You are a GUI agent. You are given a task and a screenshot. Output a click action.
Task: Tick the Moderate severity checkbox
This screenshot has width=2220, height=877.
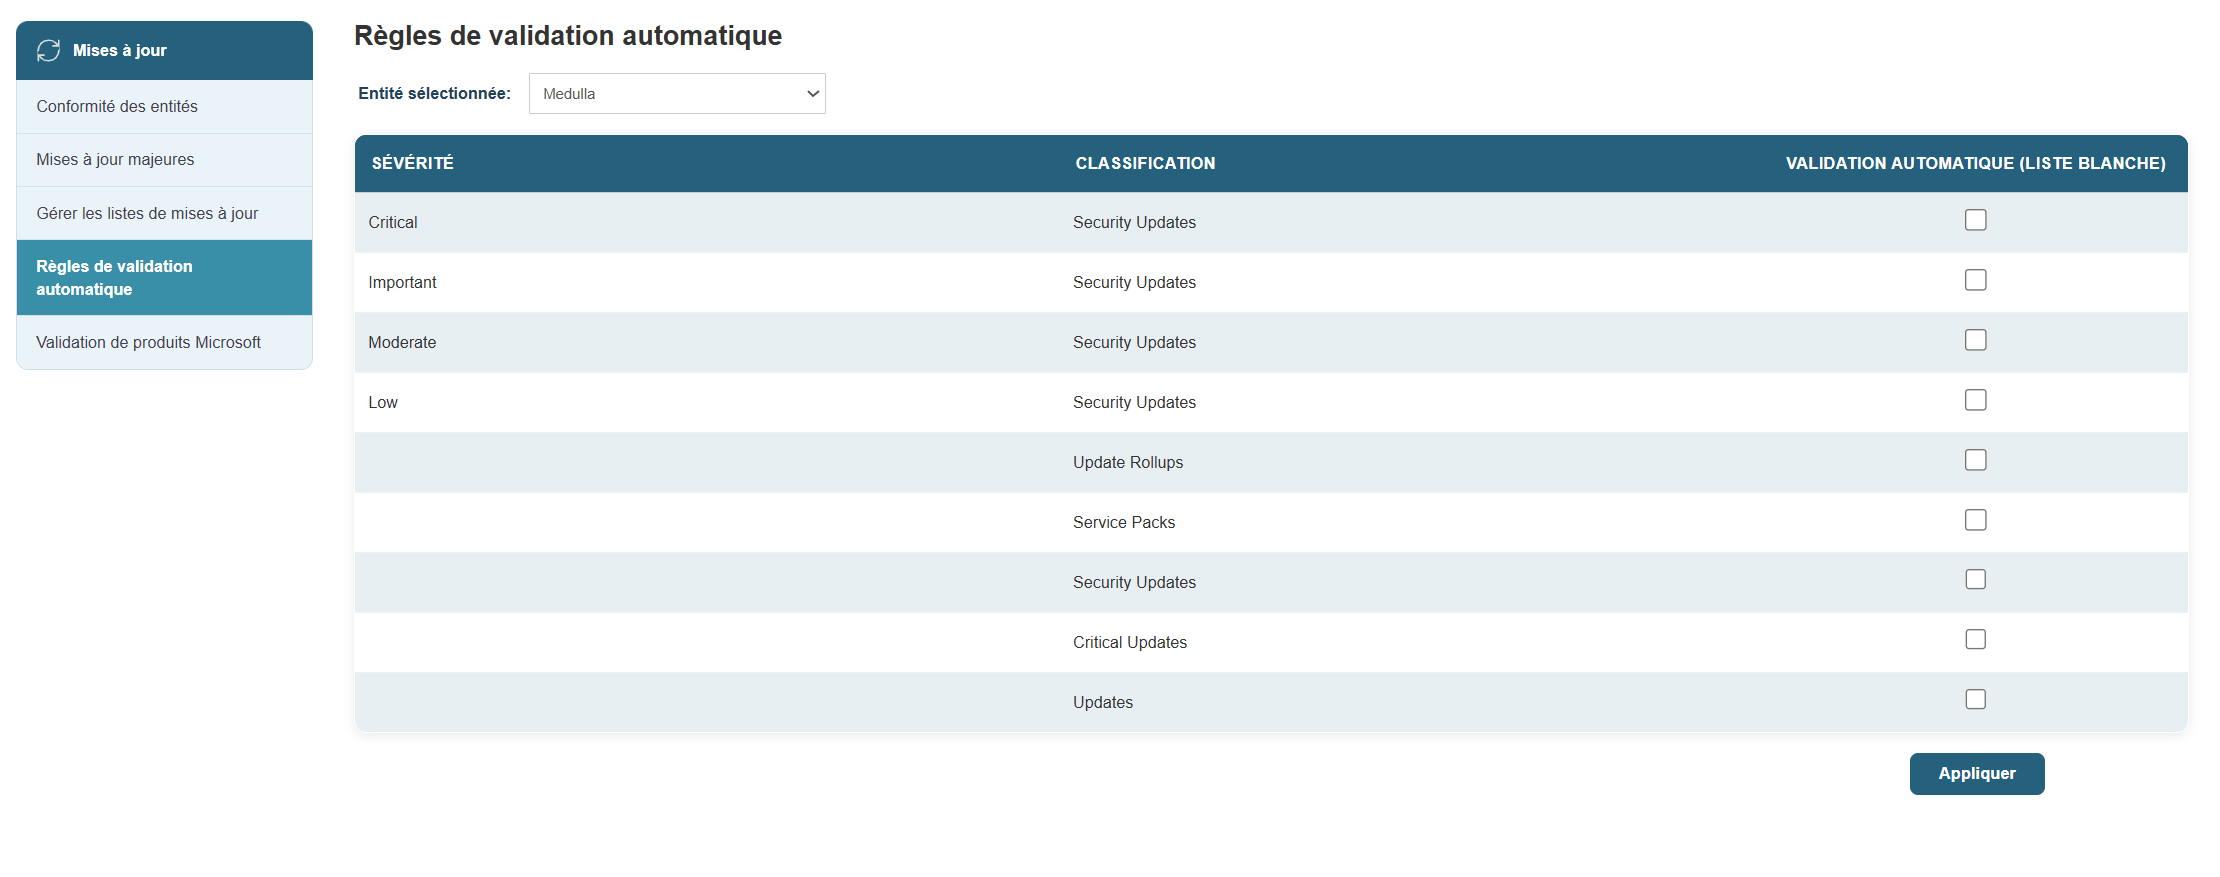click(1975, 340)
